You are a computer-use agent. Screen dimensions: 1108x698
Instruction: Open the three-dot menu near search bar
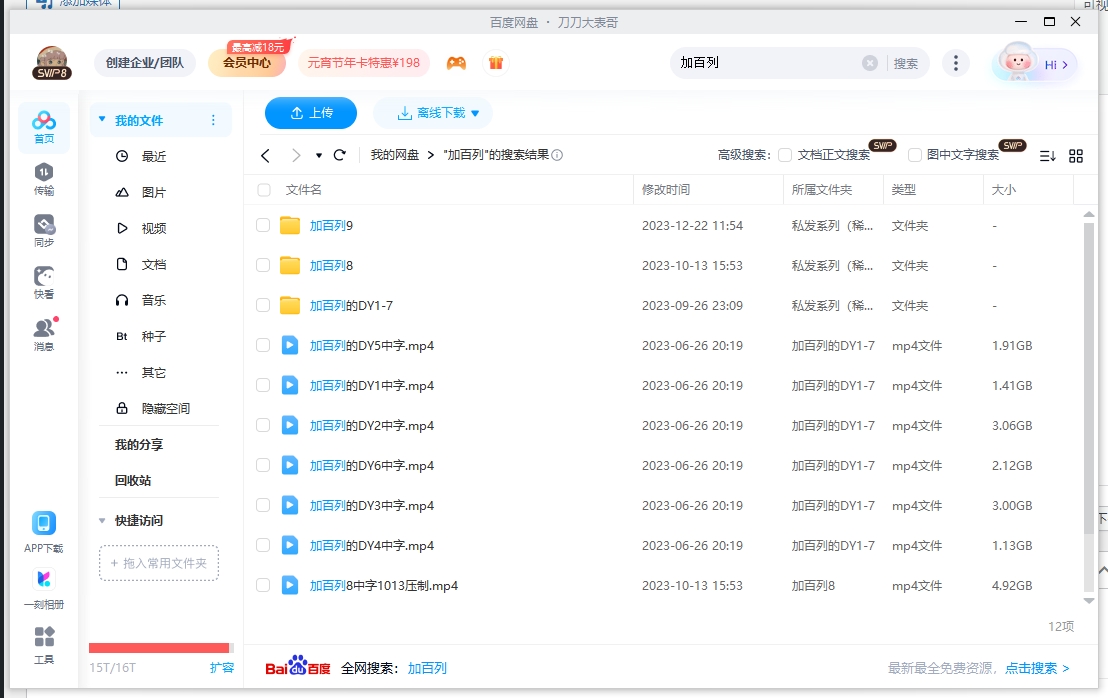955,62
